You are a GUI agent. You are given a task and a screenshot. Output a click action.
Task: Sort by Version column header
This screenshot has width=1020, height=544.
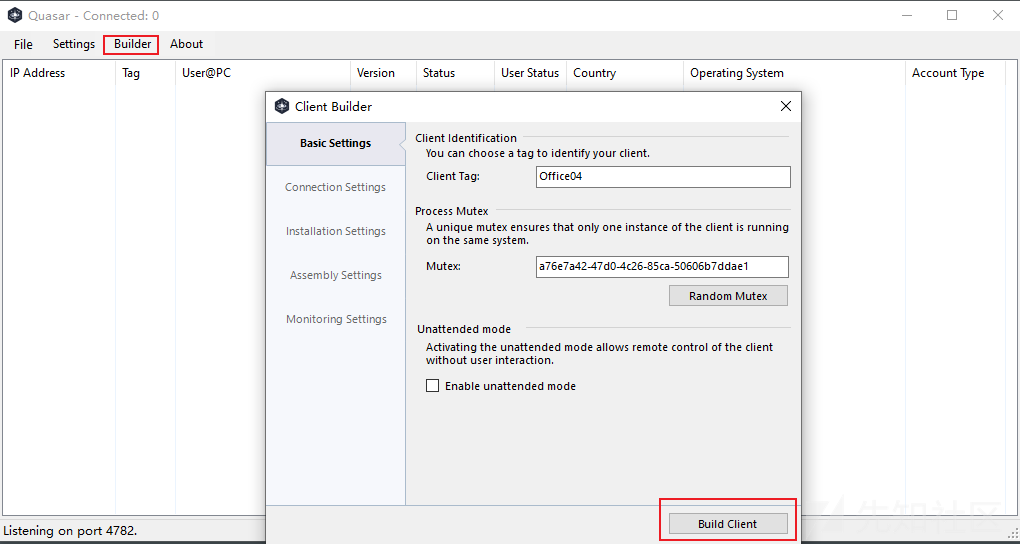[x=384, y=74]
